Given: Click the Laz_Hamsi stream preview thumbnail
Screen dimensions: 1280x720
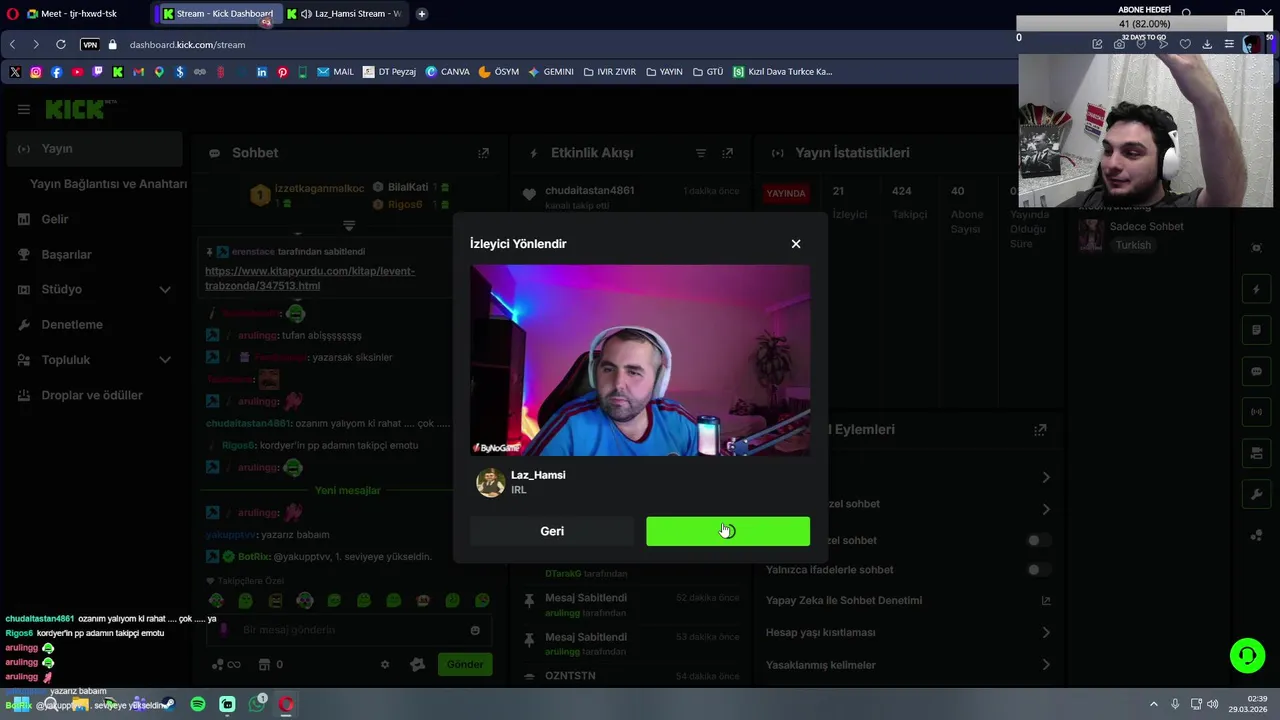Looking at the screenshot, I should point(640,360).
